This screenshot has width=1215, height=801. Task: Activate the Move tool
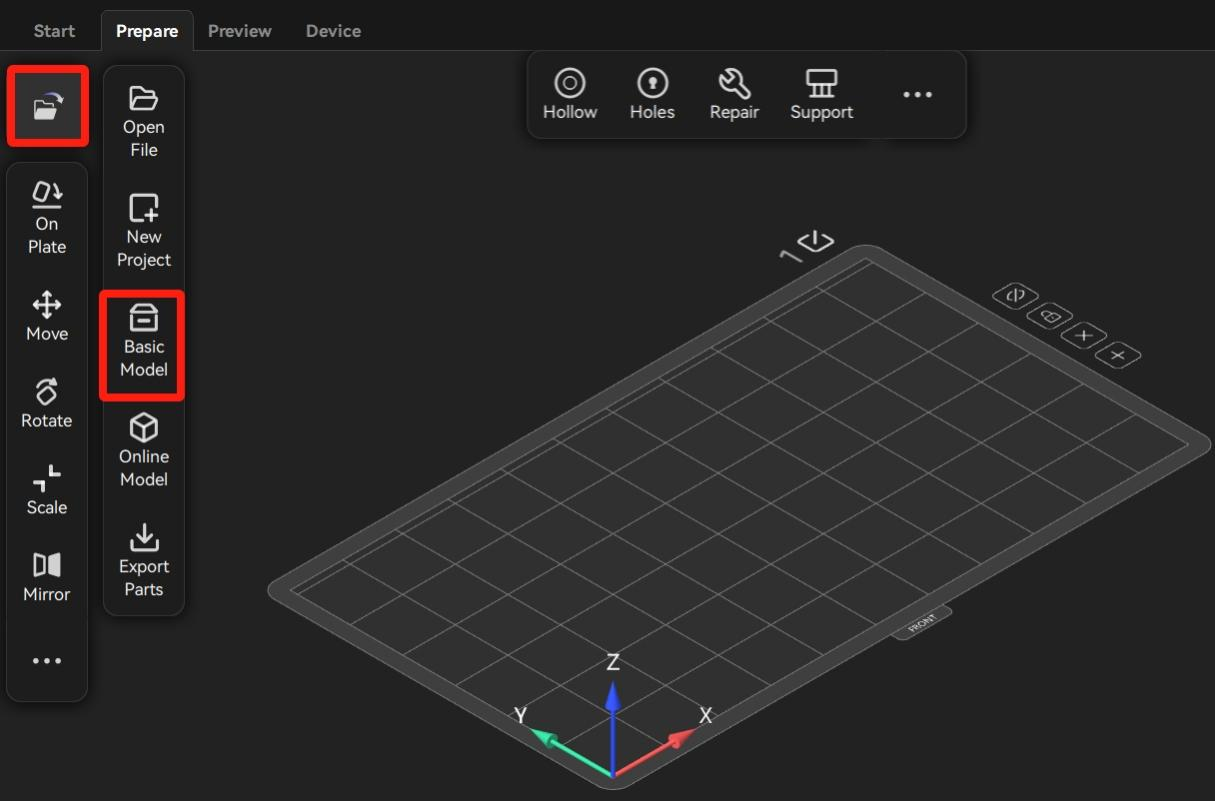(47, 316)
